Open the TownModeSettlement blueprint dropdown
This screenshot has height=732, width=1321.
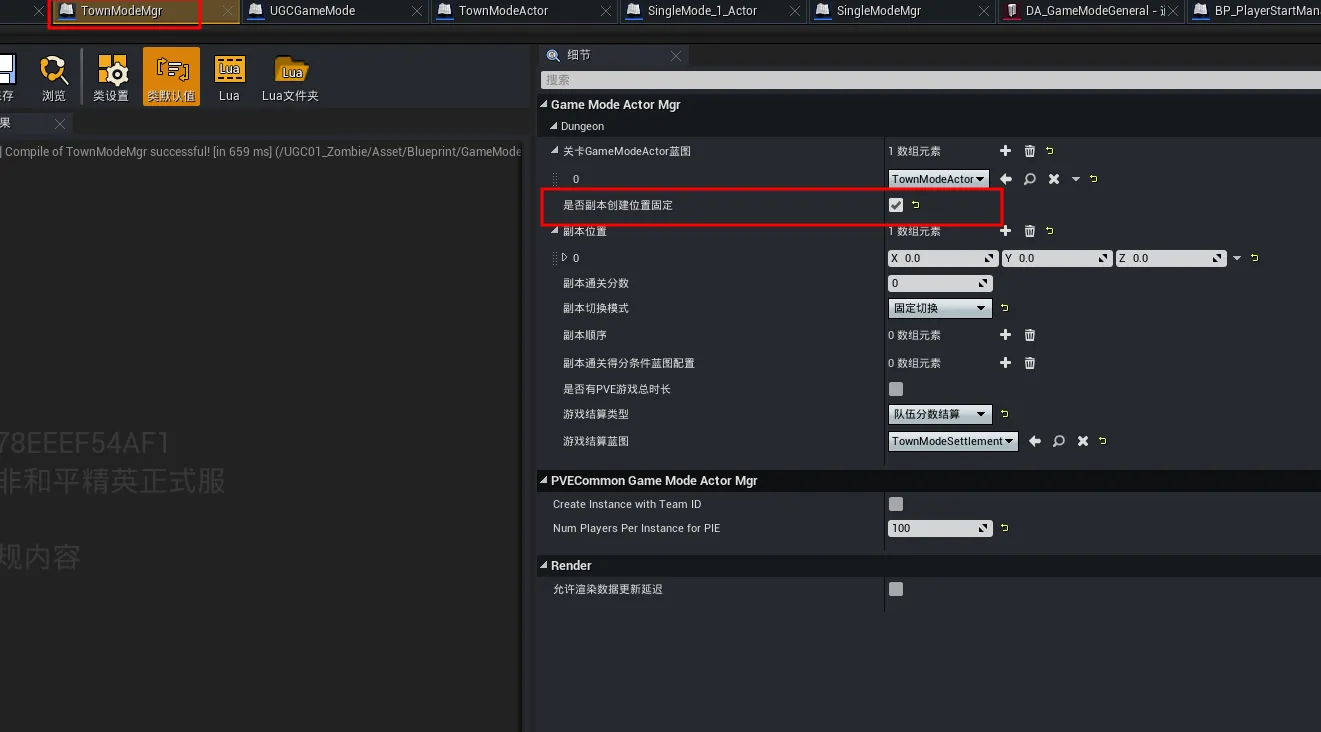953,441
